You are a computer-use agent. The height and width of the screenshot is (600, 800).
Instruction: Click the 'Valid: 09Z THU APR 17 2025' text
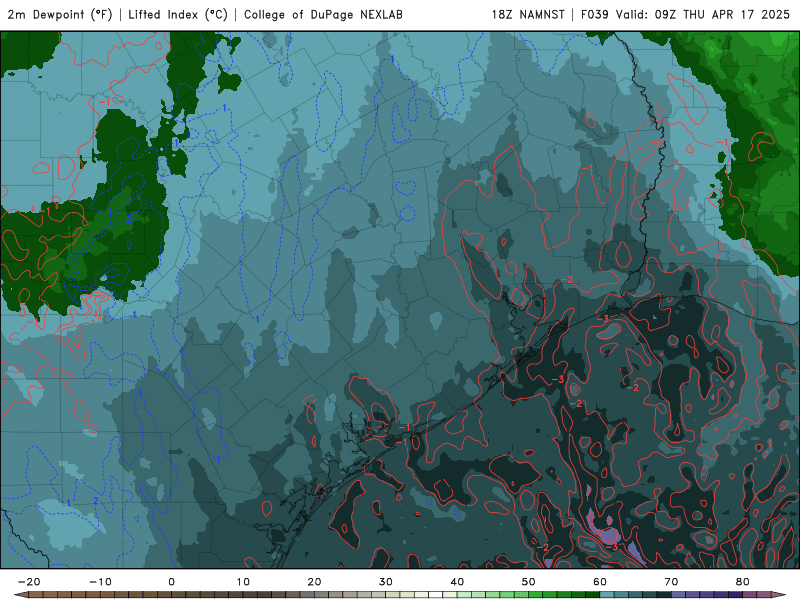(x=703, y=14)
